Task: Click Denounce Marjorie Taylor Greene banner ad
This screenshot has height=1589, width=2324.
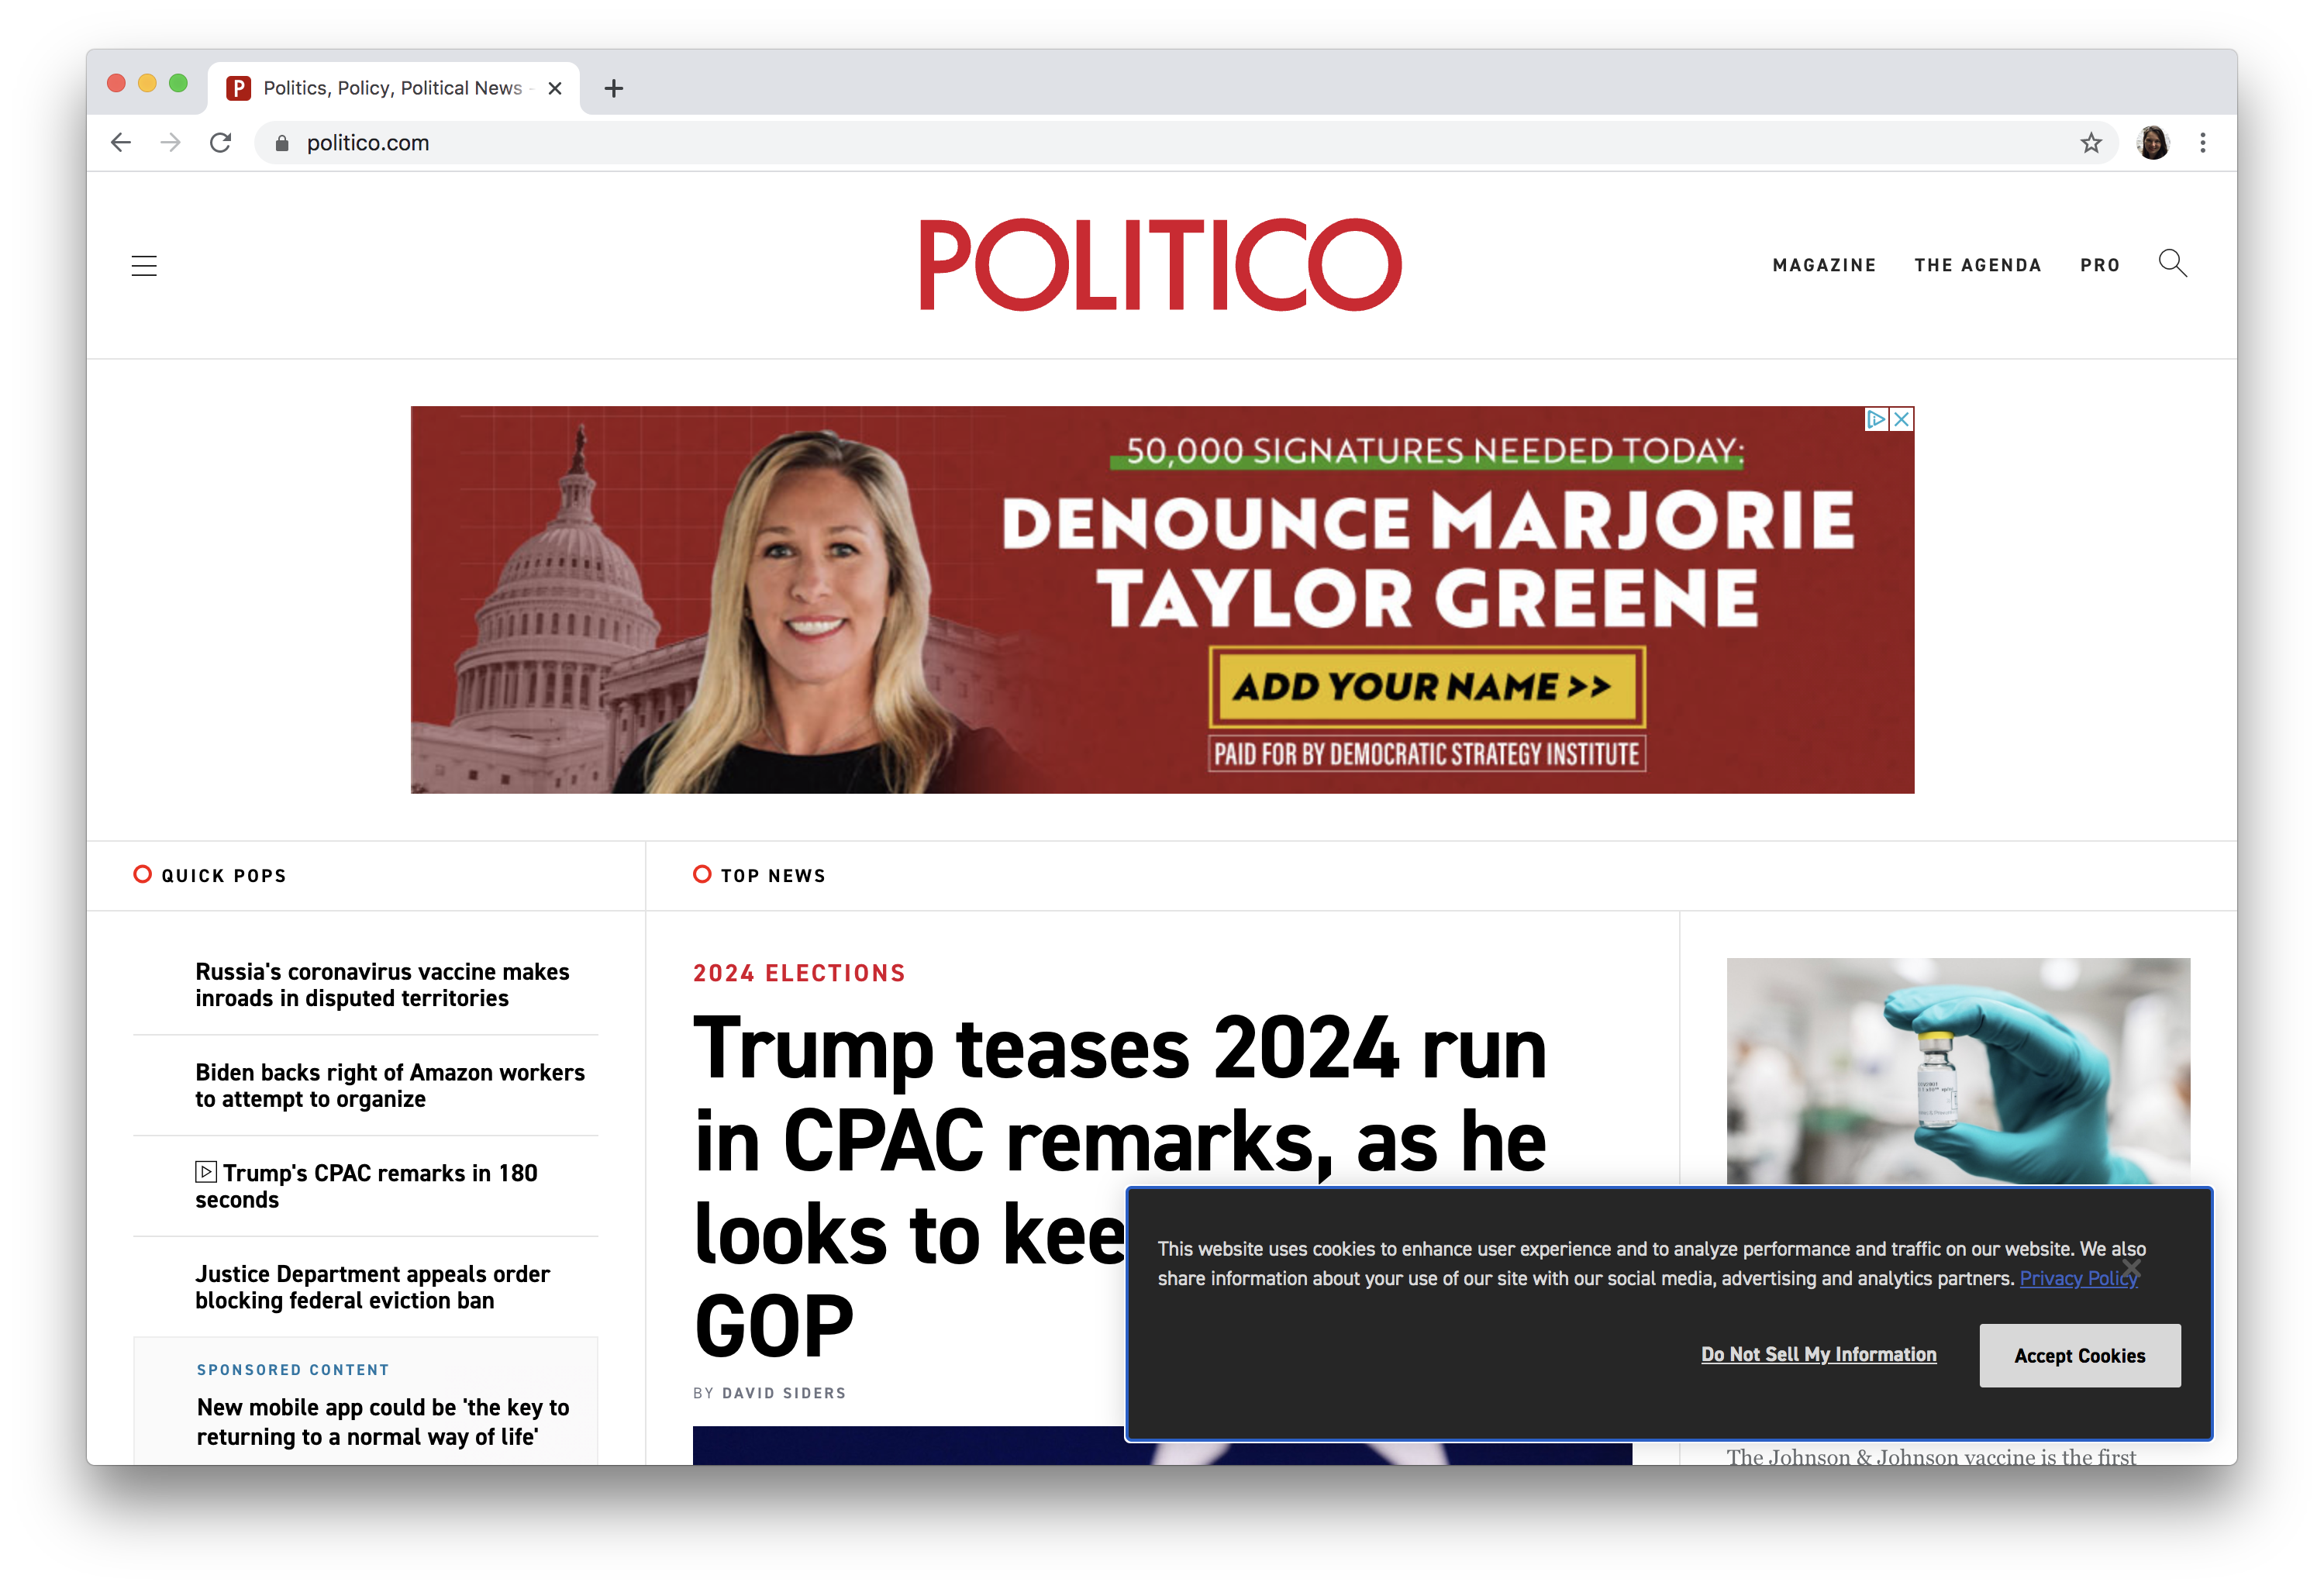Action: coord(1162,599)
